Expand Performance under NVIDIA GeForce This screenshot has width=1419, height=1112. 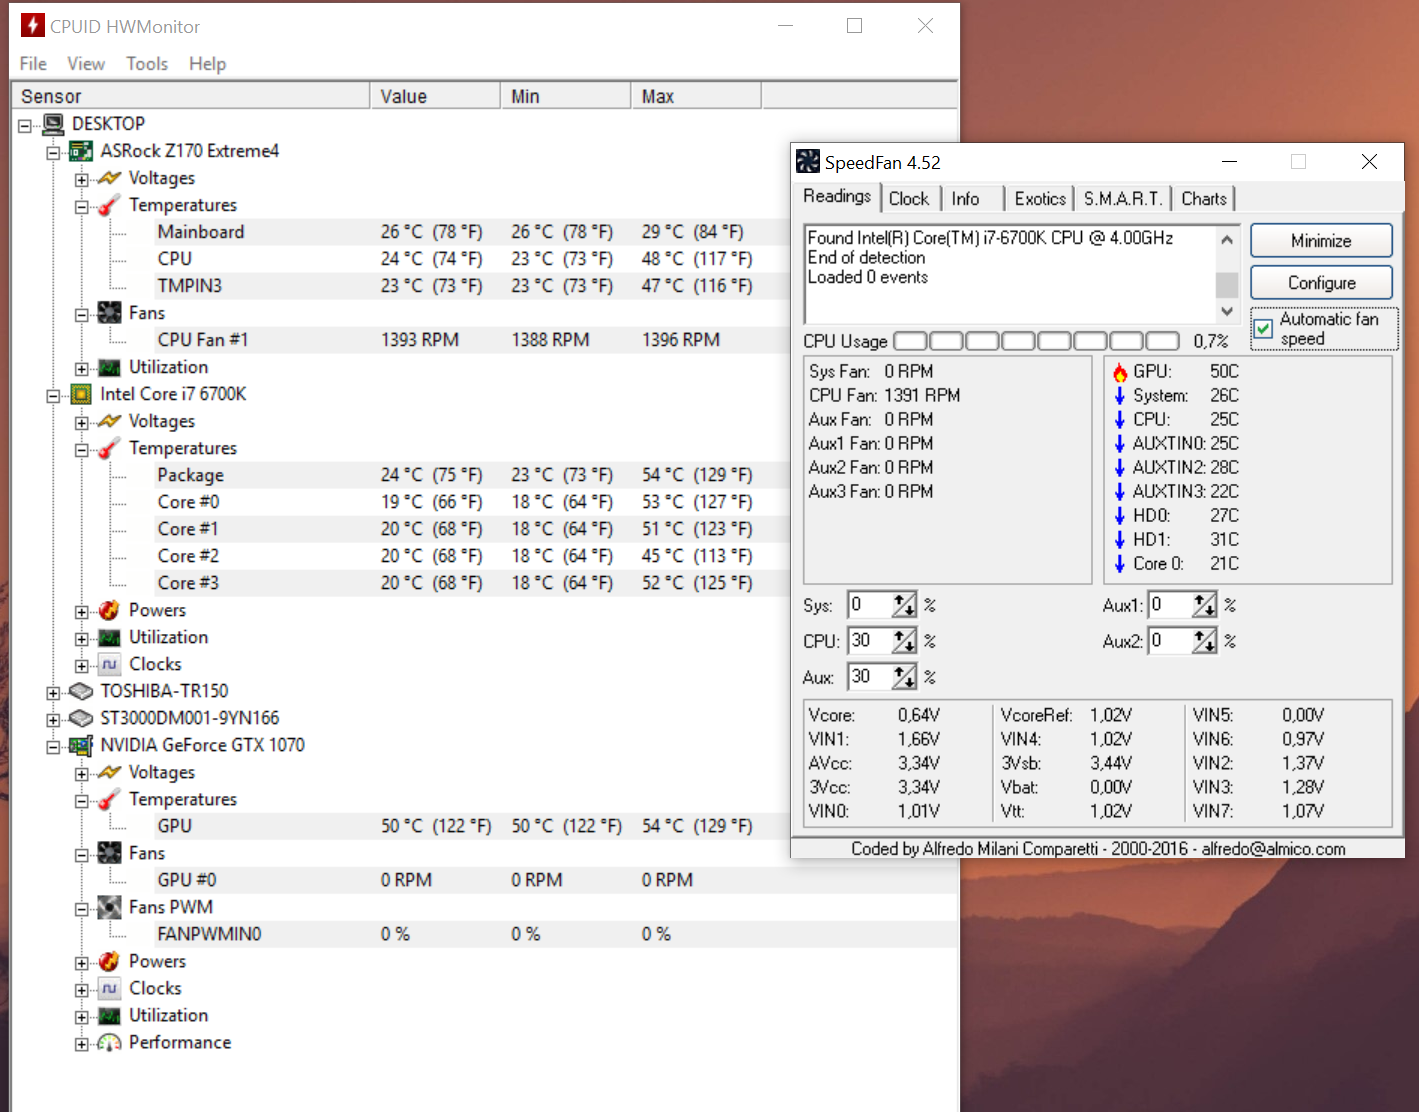[x=81, y=1044]
